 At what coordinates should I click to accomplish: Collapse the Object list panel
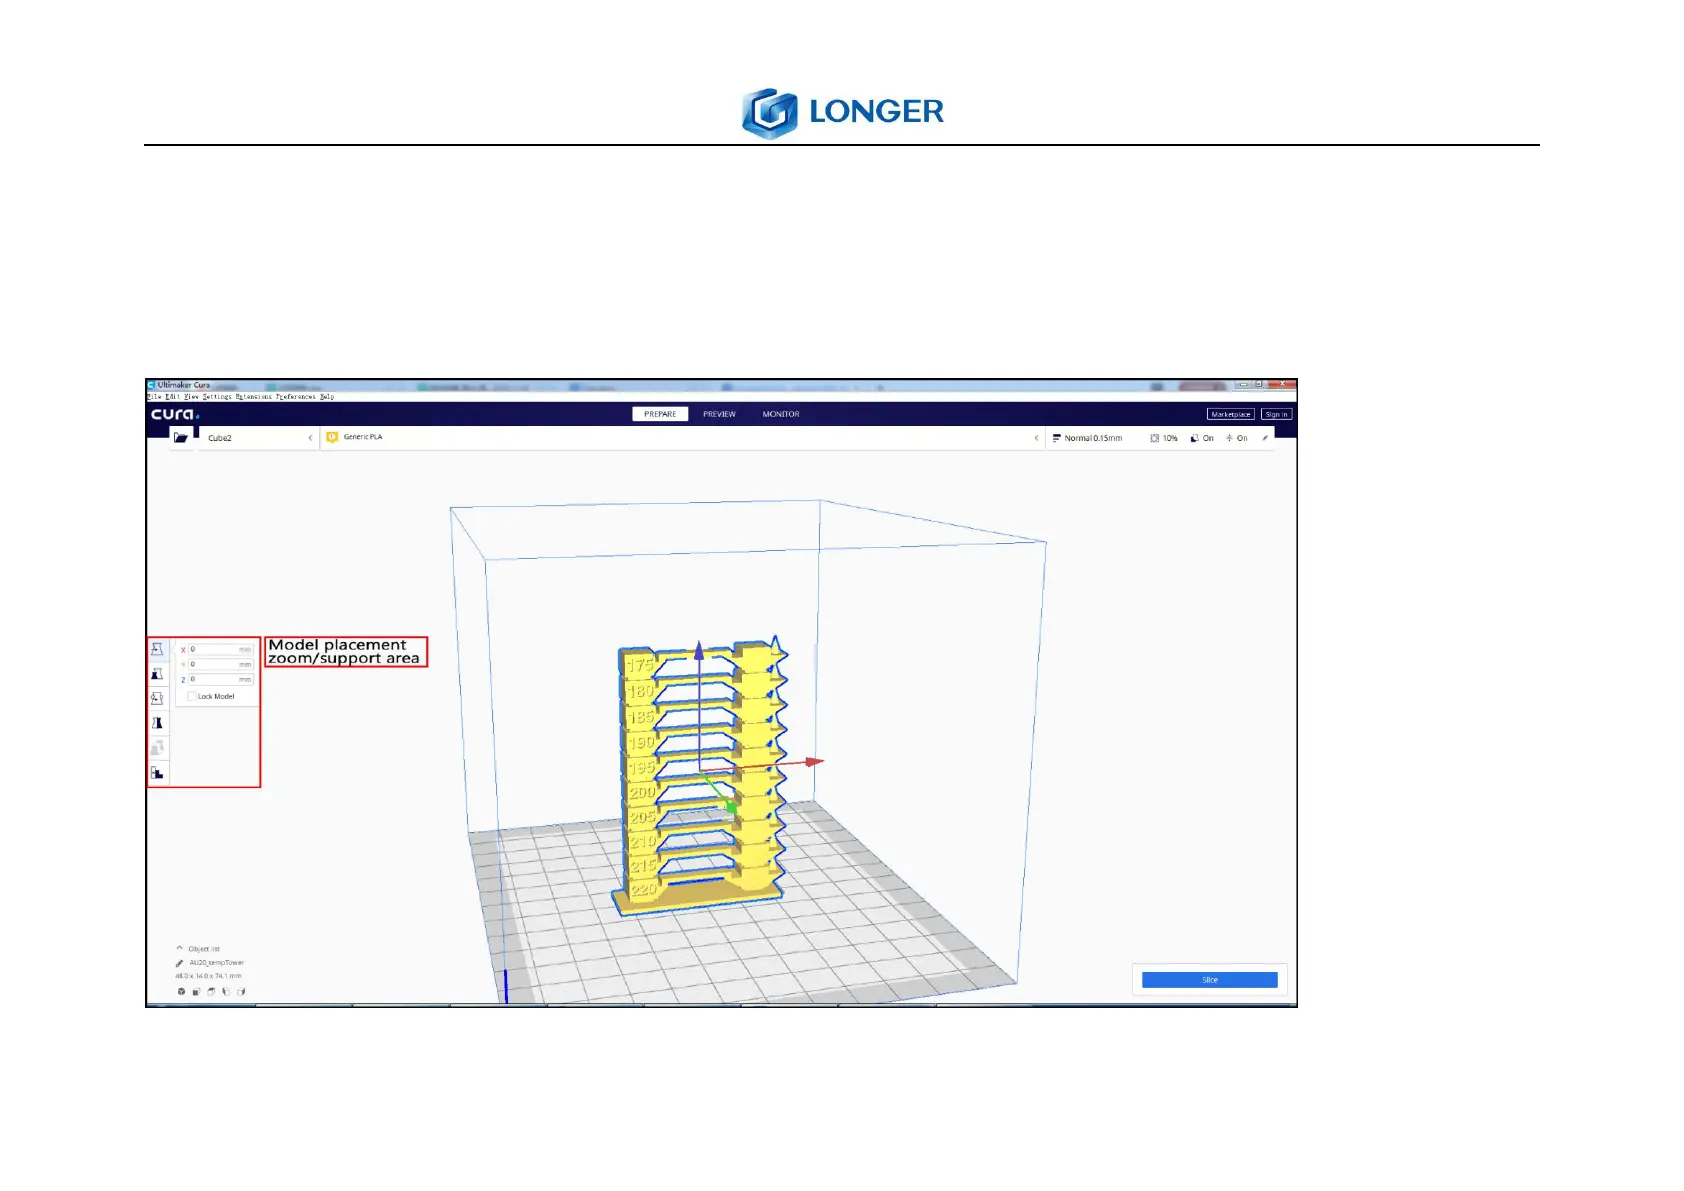[180, 948]
